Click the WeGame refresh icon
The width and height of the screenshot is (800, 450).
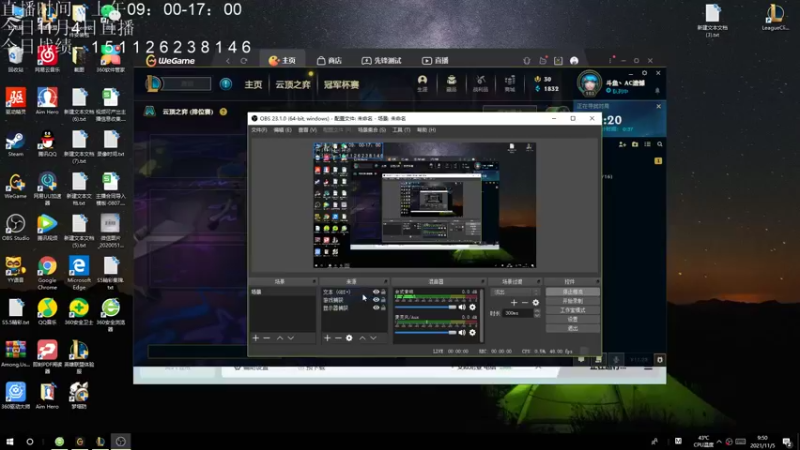(244, 61)
